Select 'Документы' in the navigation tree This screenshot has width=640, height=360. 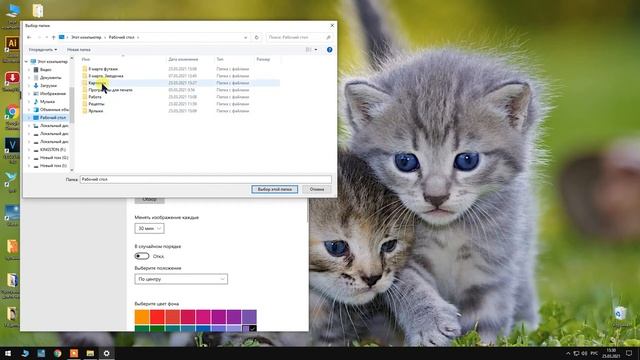pos(51,78)
